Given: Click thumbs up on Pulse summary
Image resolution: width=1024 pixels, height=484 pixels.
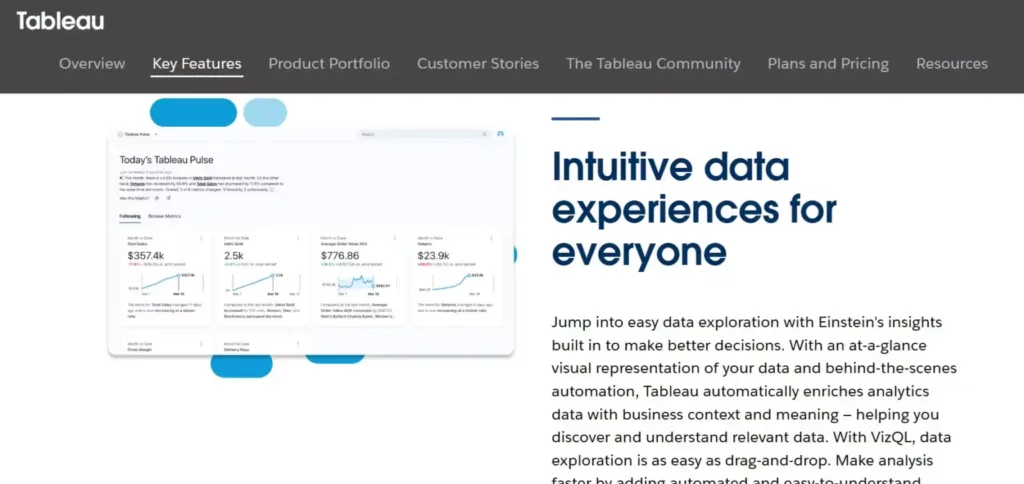Looking at the screenshot, I should (157, 198).
